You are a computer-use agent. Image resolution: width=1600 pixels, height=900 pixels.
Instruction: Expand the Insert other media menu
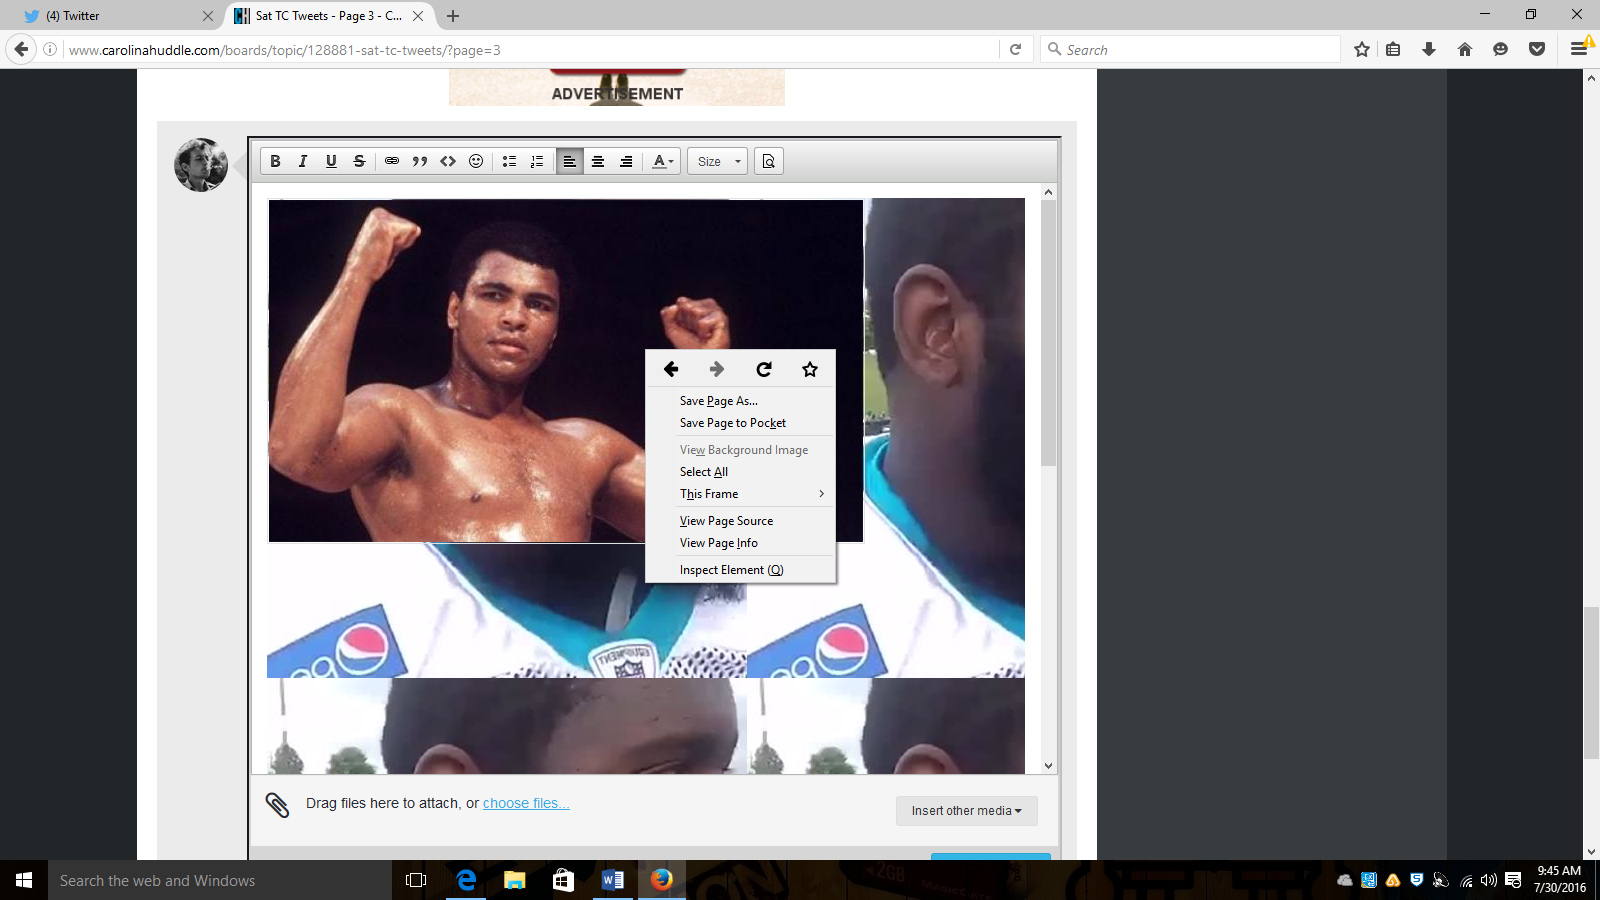966,811
